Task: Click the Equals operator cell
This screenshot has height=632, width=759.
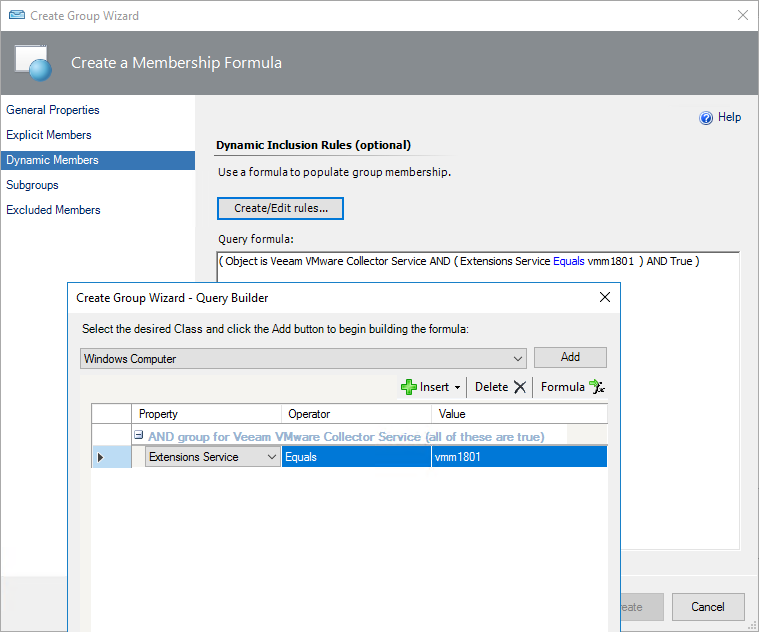Action: tap(356, 457)
